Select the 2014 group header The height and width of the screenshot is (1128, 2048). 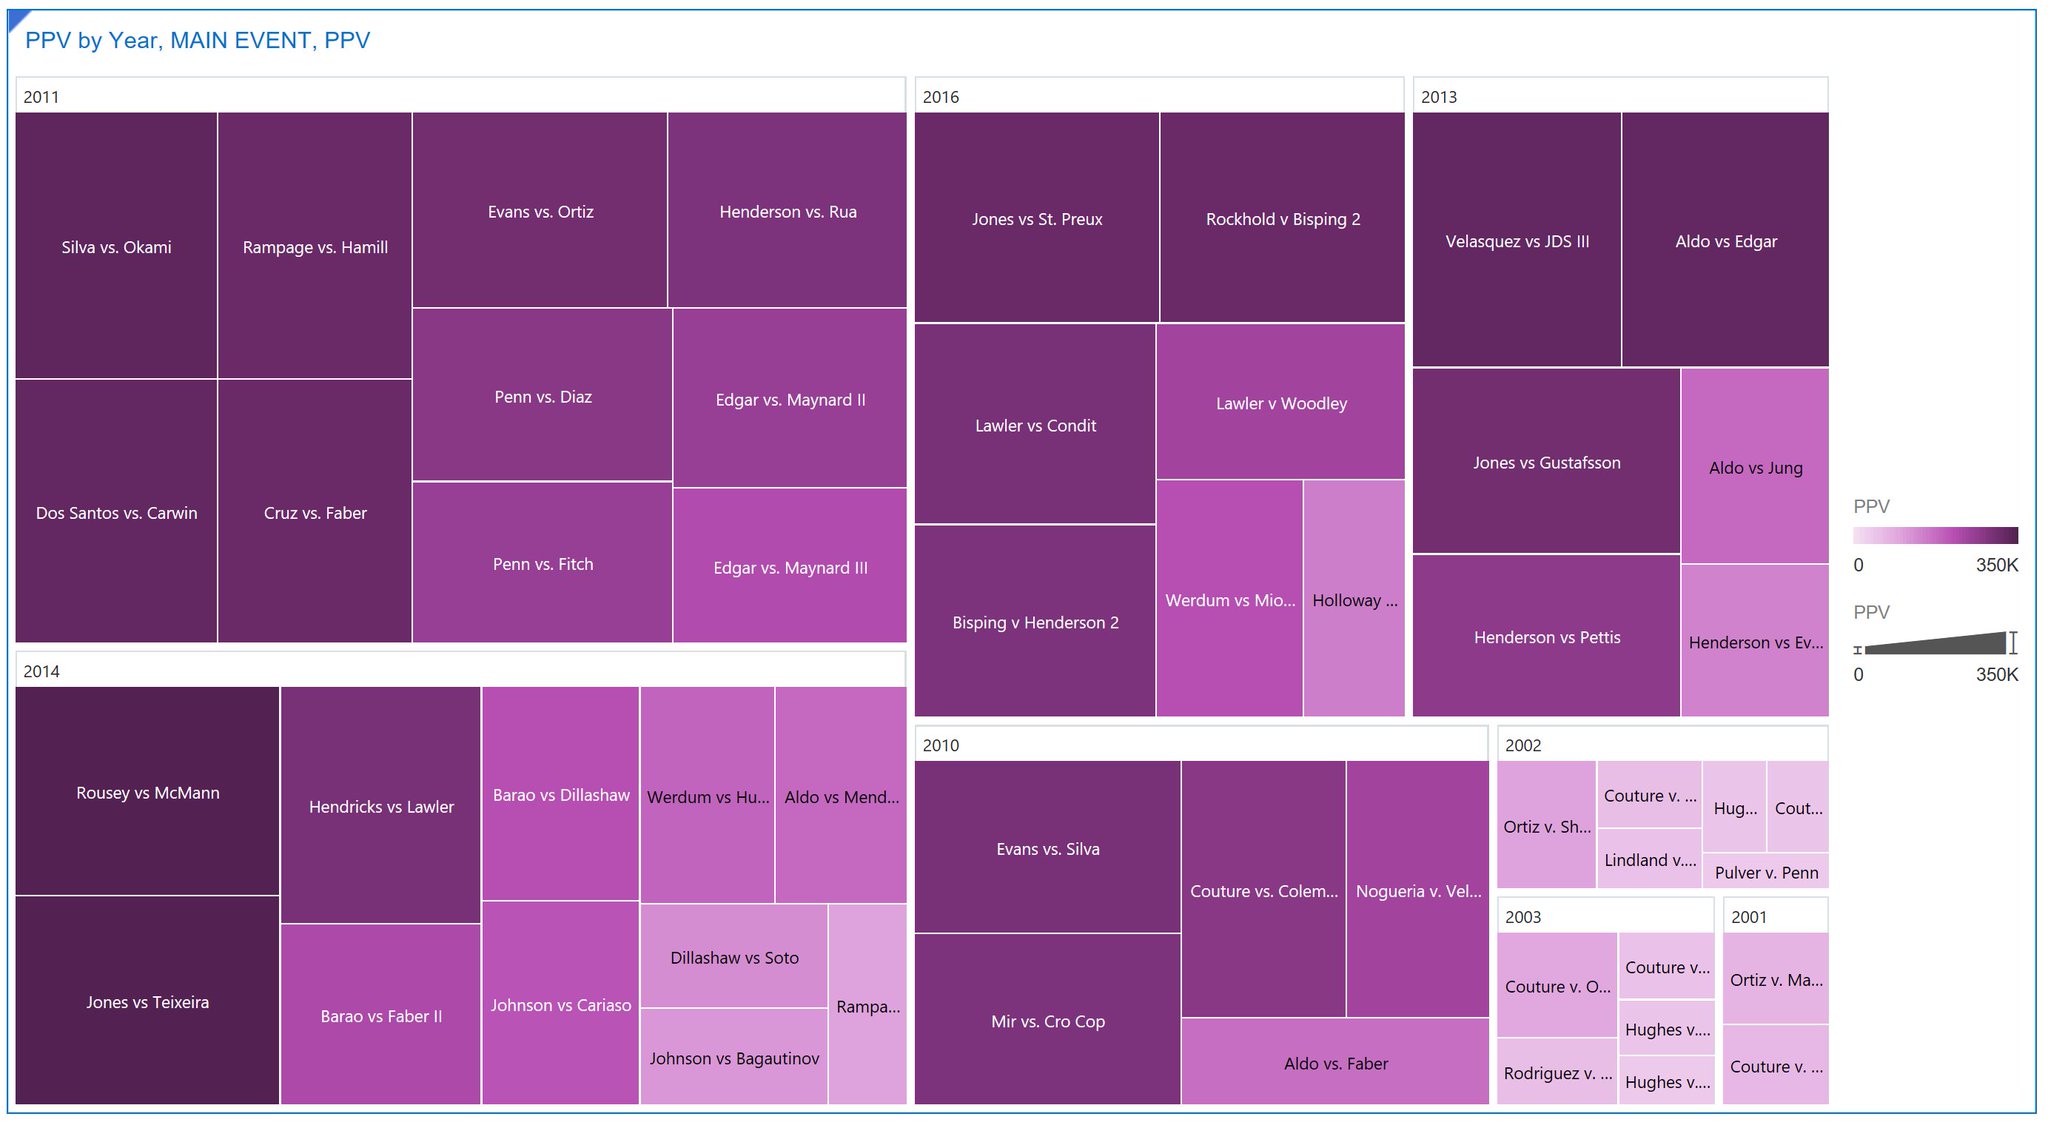[460, 670]
